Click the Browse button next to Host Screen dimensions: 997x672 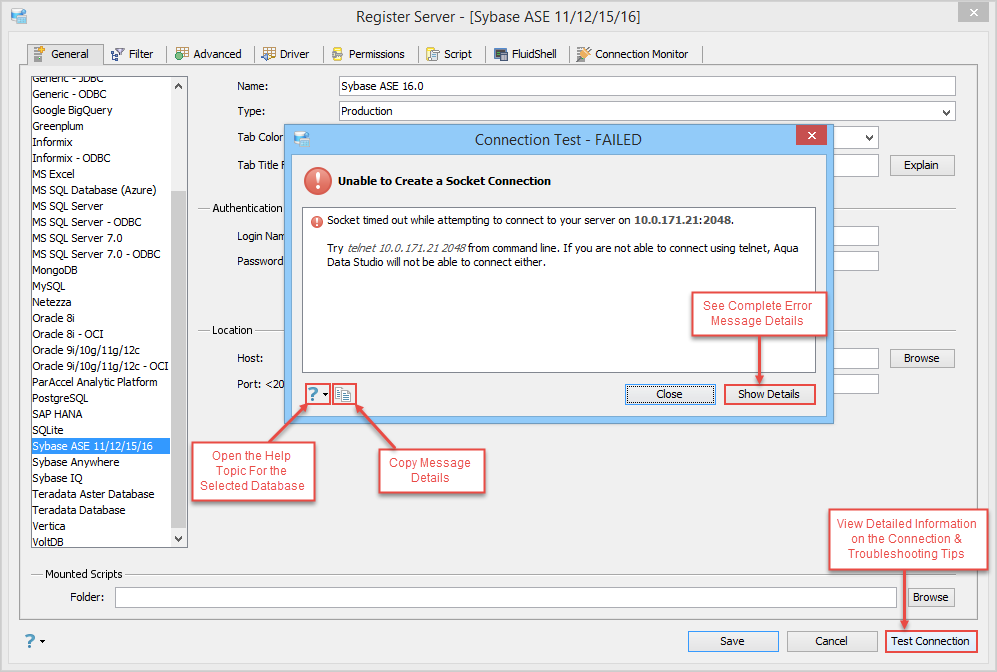click(x=922, y=358)
